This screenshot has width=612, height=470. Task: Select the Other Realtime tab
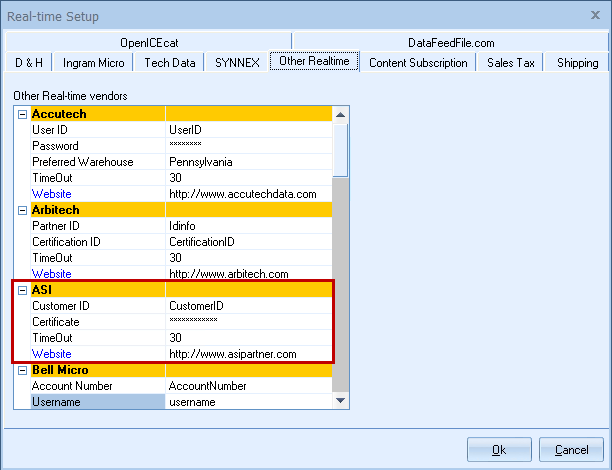[314, 61]
